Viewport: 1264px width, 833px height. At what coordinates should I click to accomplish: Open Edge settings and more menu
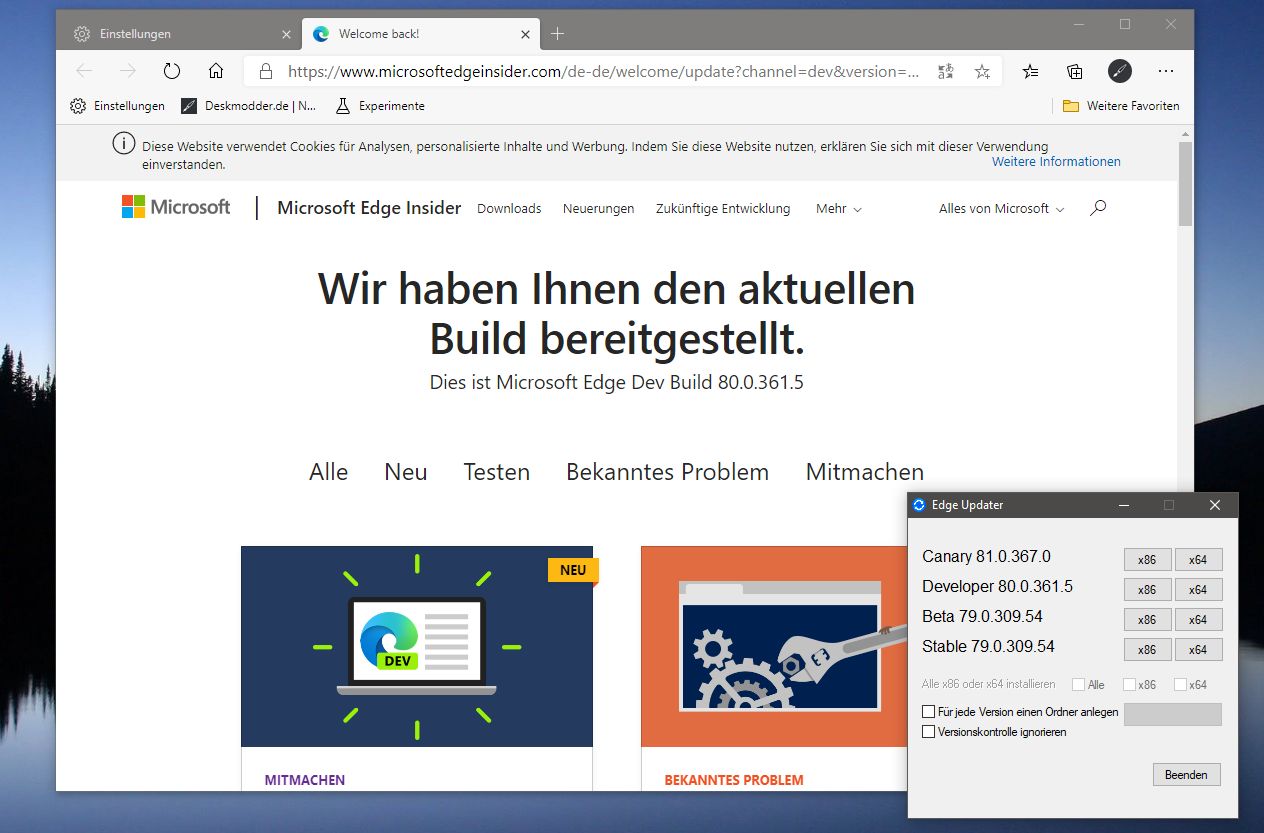point(1165,71)
